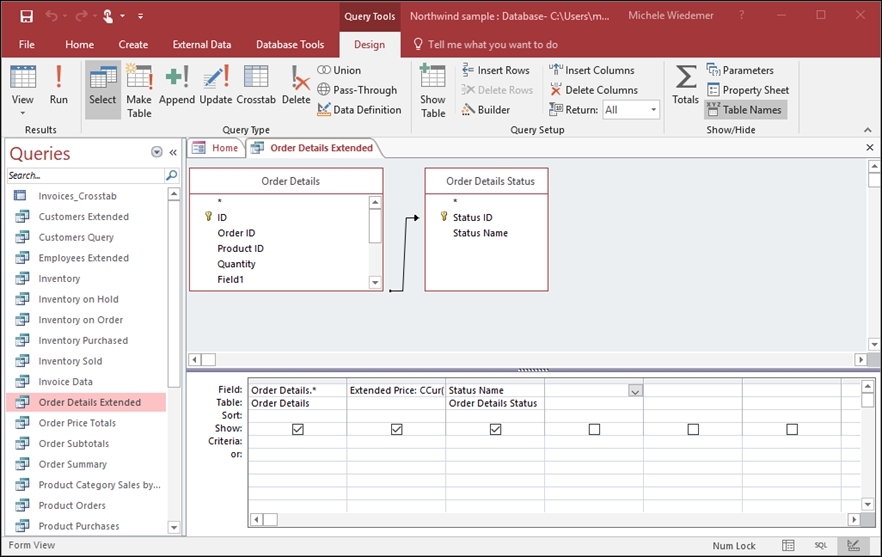This screenshot has width=882, height=557.
Task: Run the query with Run icon
Action: coord(58,85)
